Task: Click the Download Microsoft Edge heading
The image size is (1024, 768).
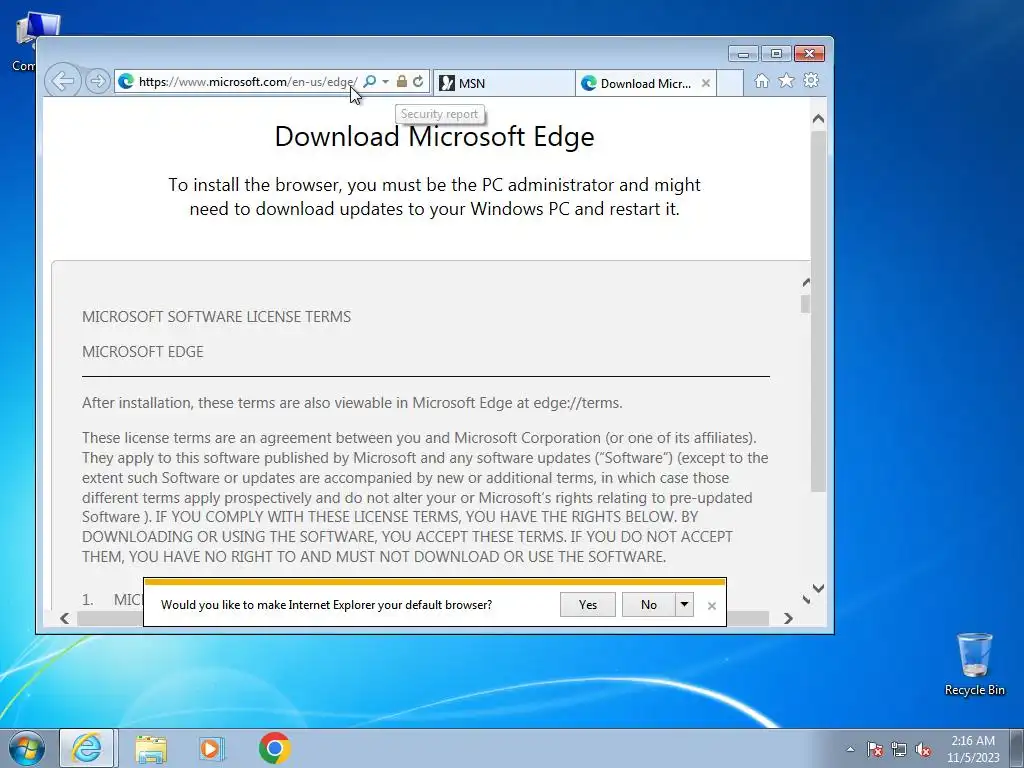Action: point(434,136)
